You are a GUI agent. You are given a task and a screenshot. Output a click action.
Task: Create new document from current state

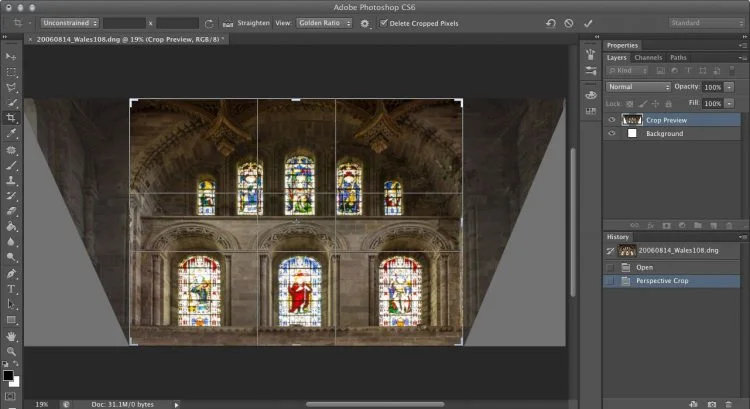(694, 404)
